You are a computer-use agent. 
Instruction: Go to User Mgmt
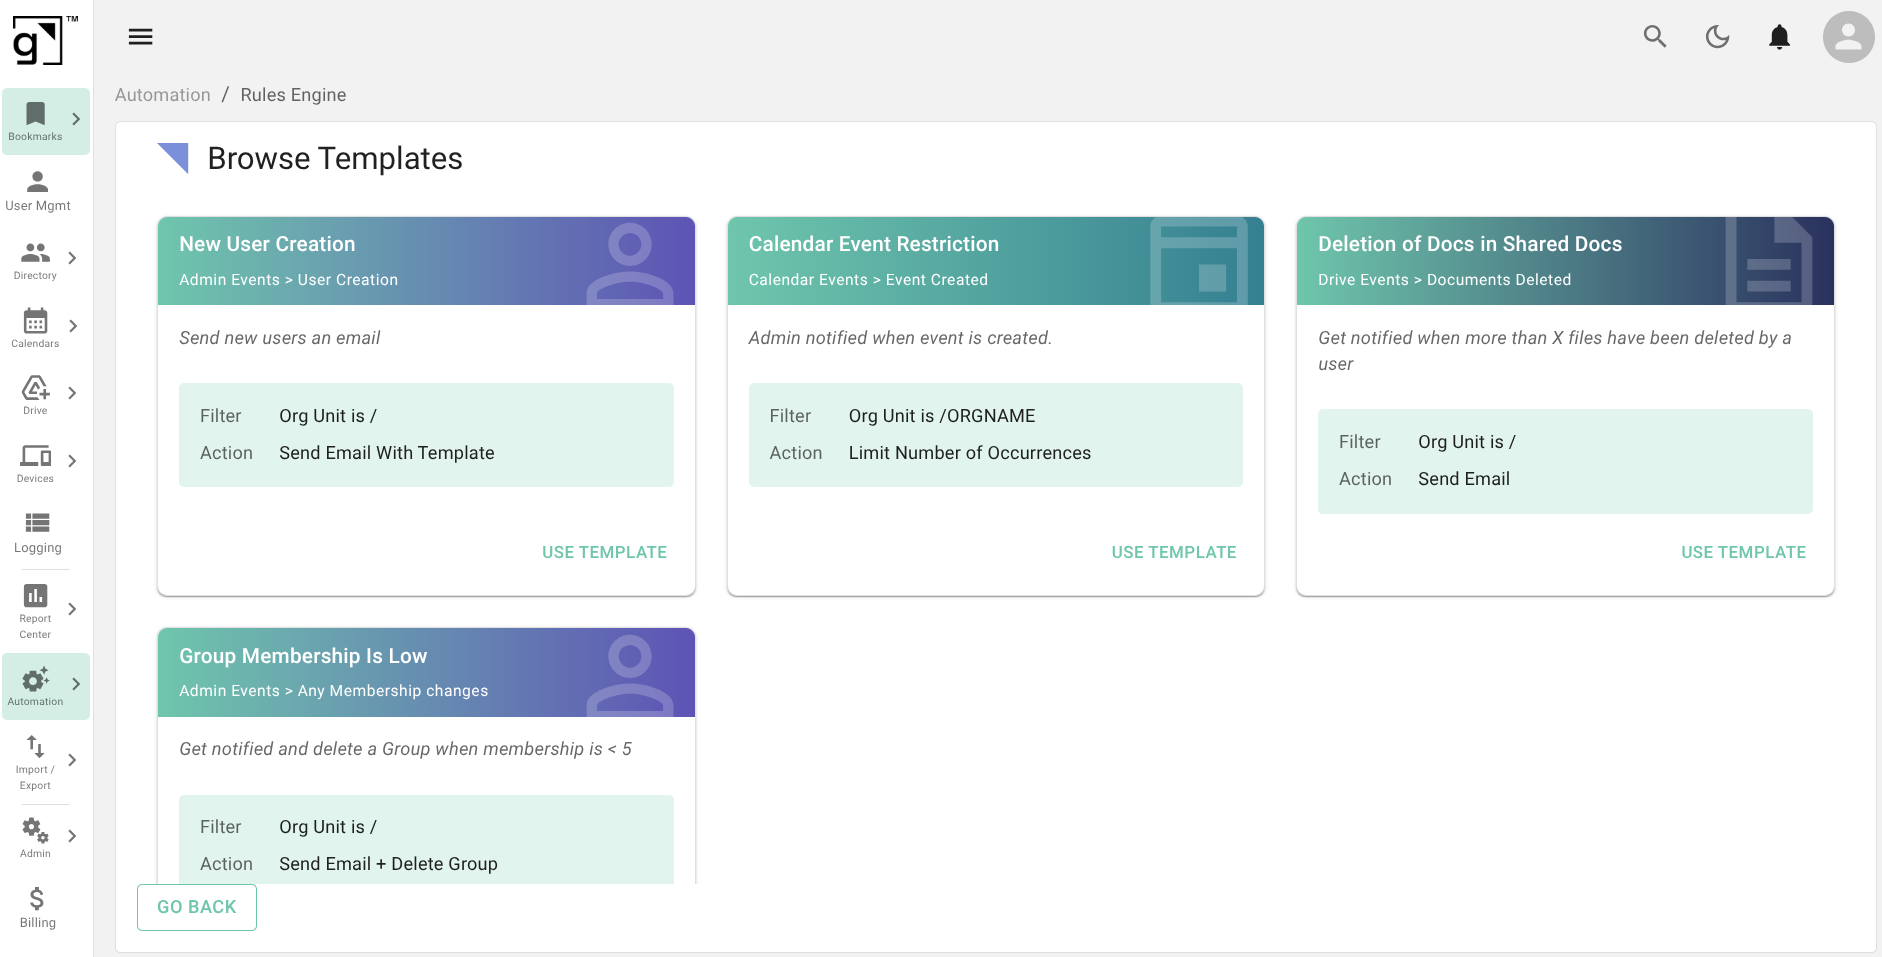(38, 190)
